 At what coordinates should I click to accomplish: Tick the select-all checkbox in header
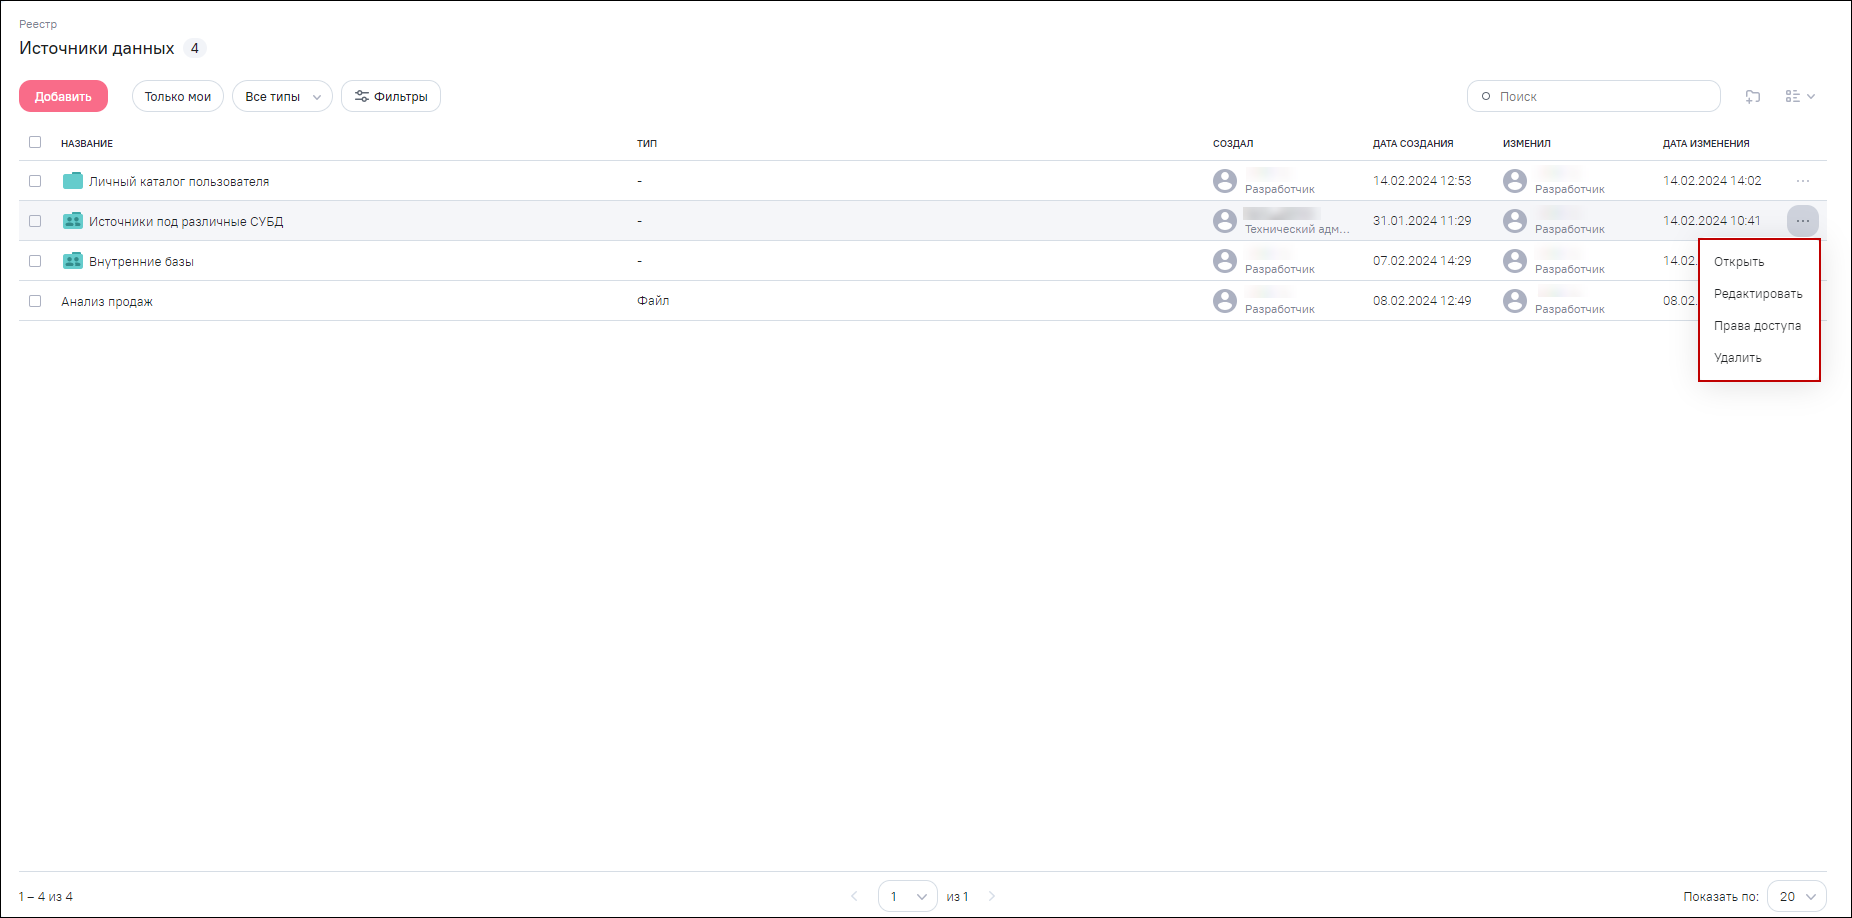[35, 142]
